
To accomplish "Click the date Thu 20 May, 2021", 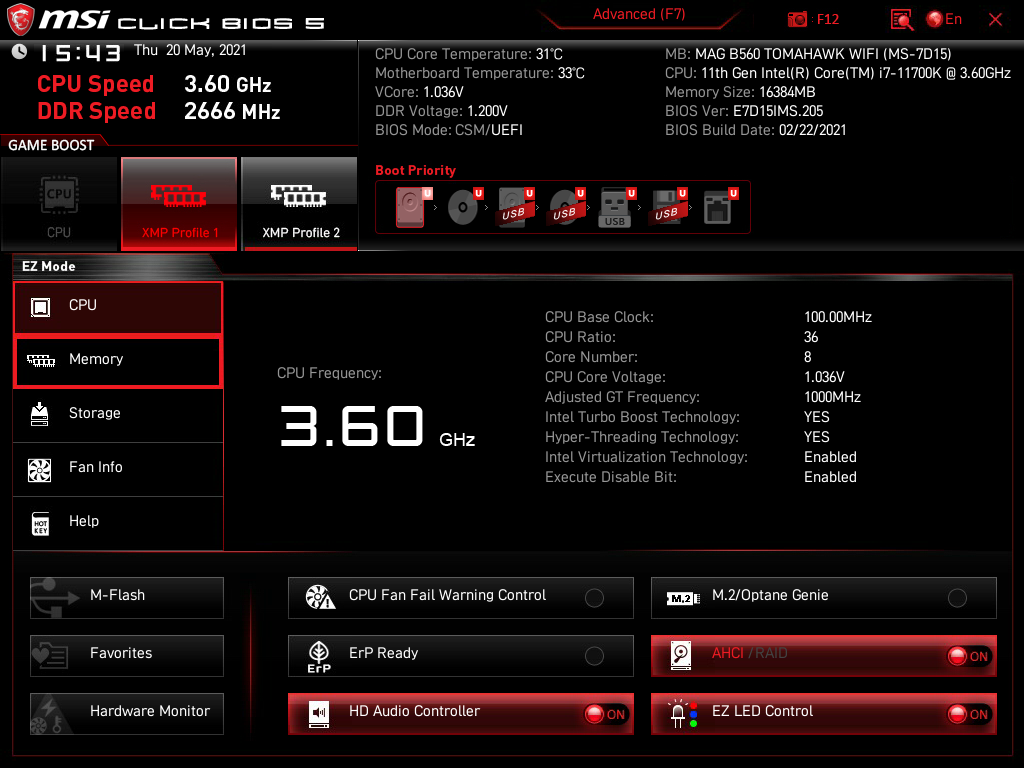I will tap(190, 50).
